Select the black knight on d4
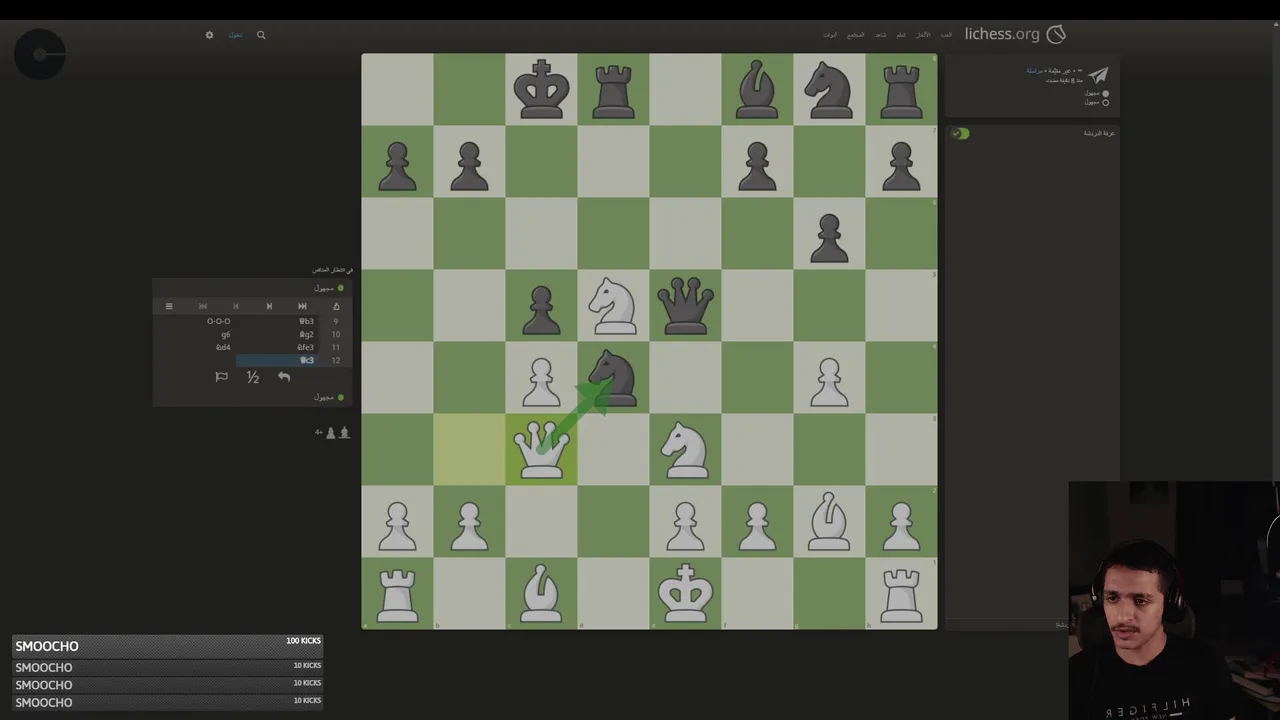Viewport: 1280px width, 720px height. pyautogui.click(x=613, y=378)
